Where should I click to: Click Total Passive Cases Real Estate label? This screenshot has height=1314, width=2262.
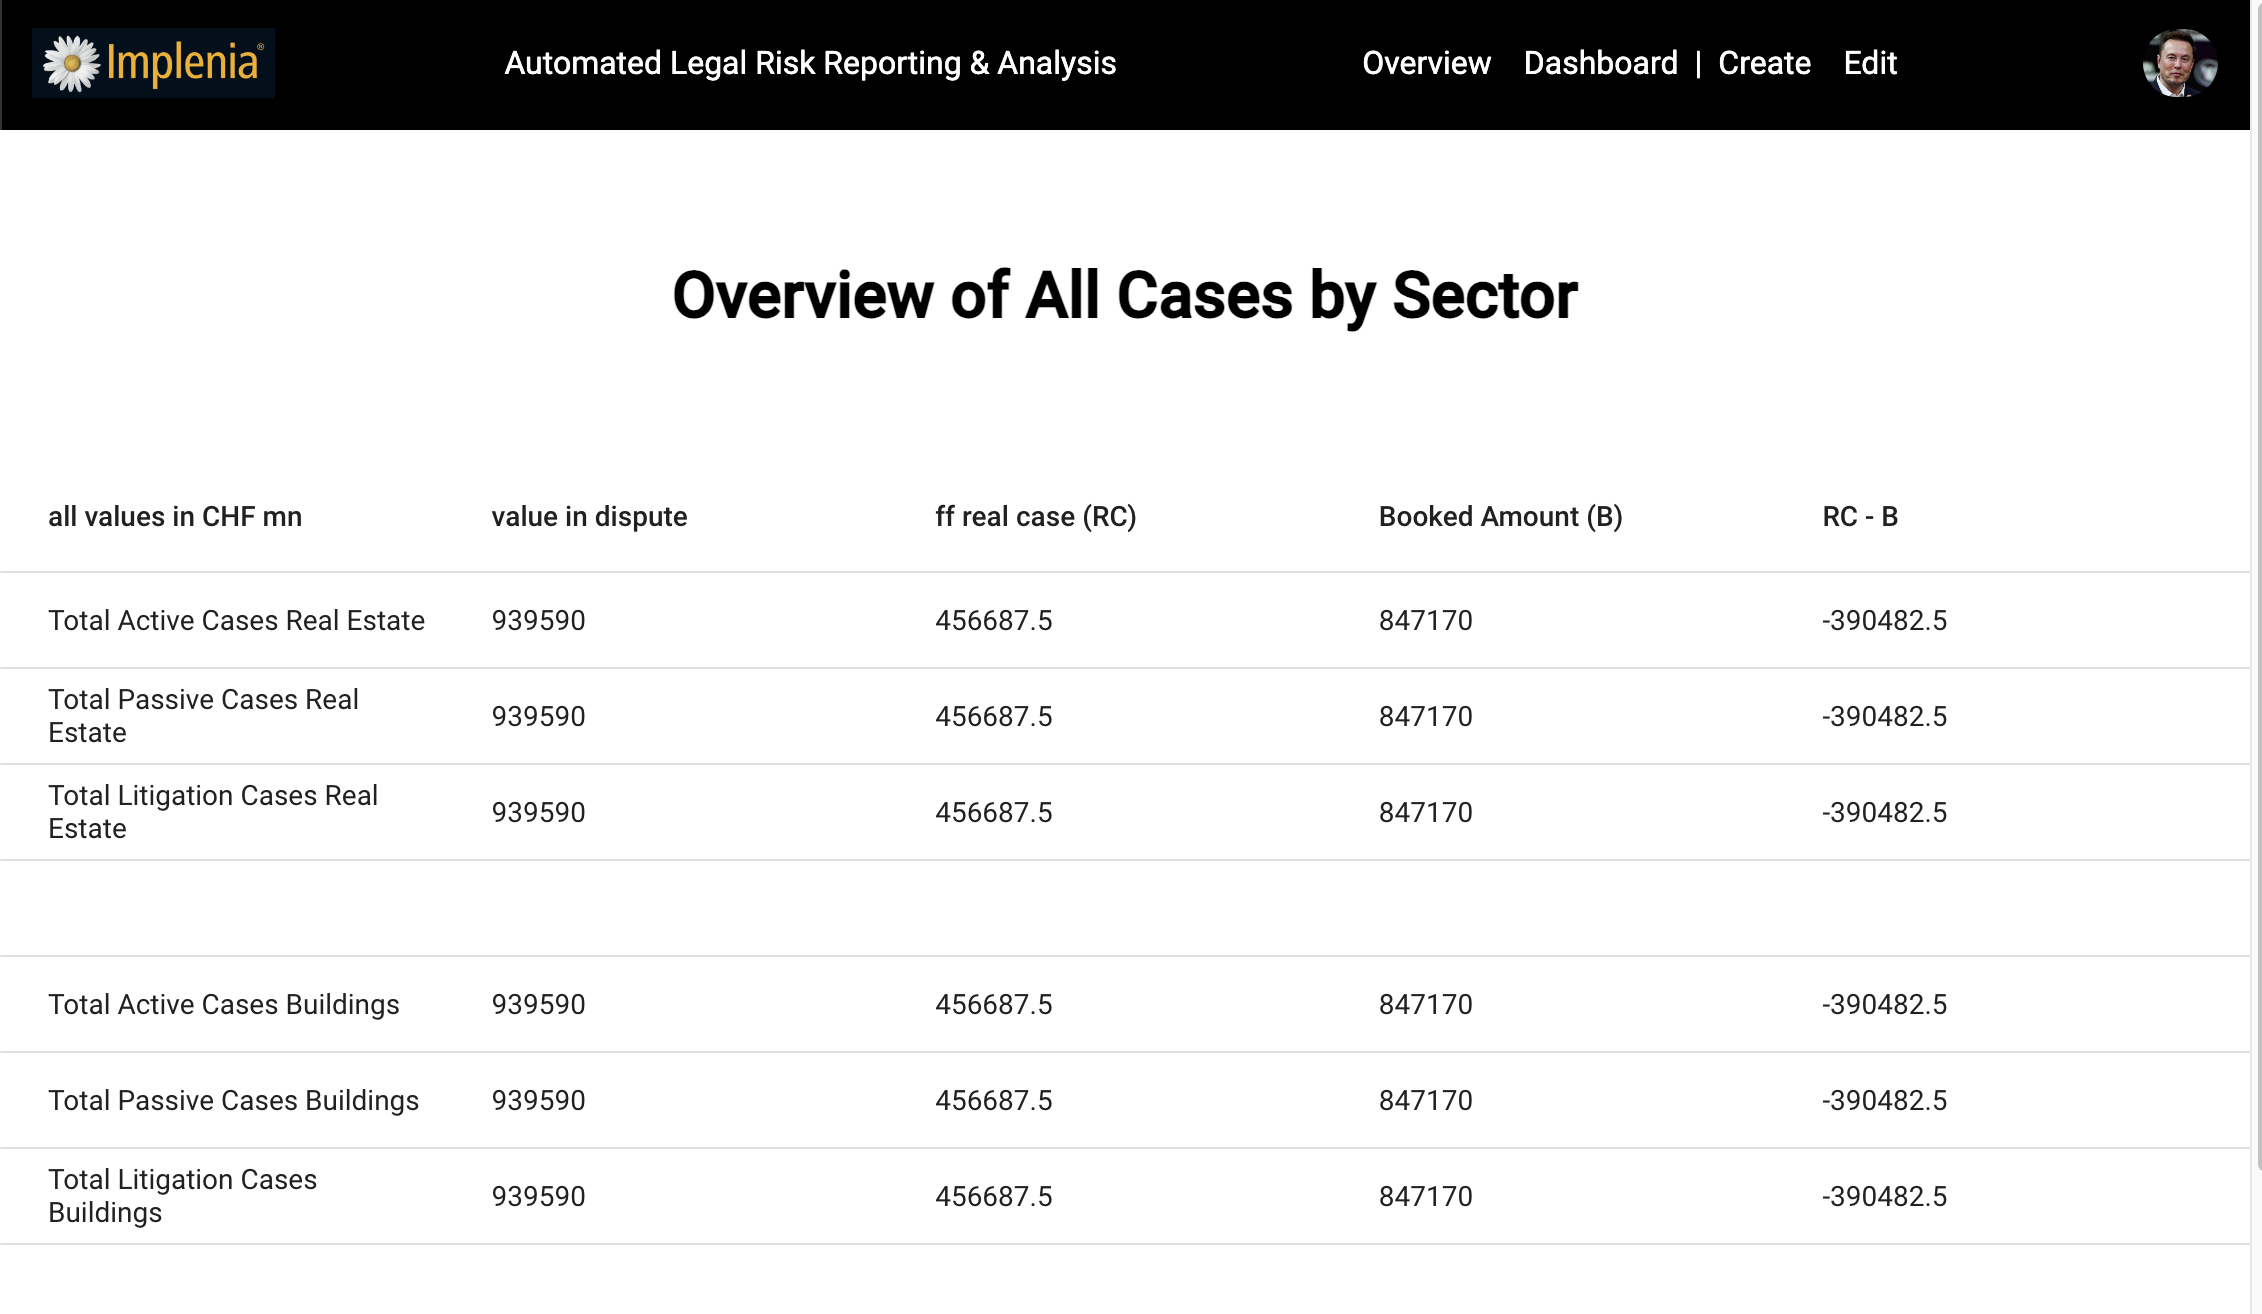(203, 716)
